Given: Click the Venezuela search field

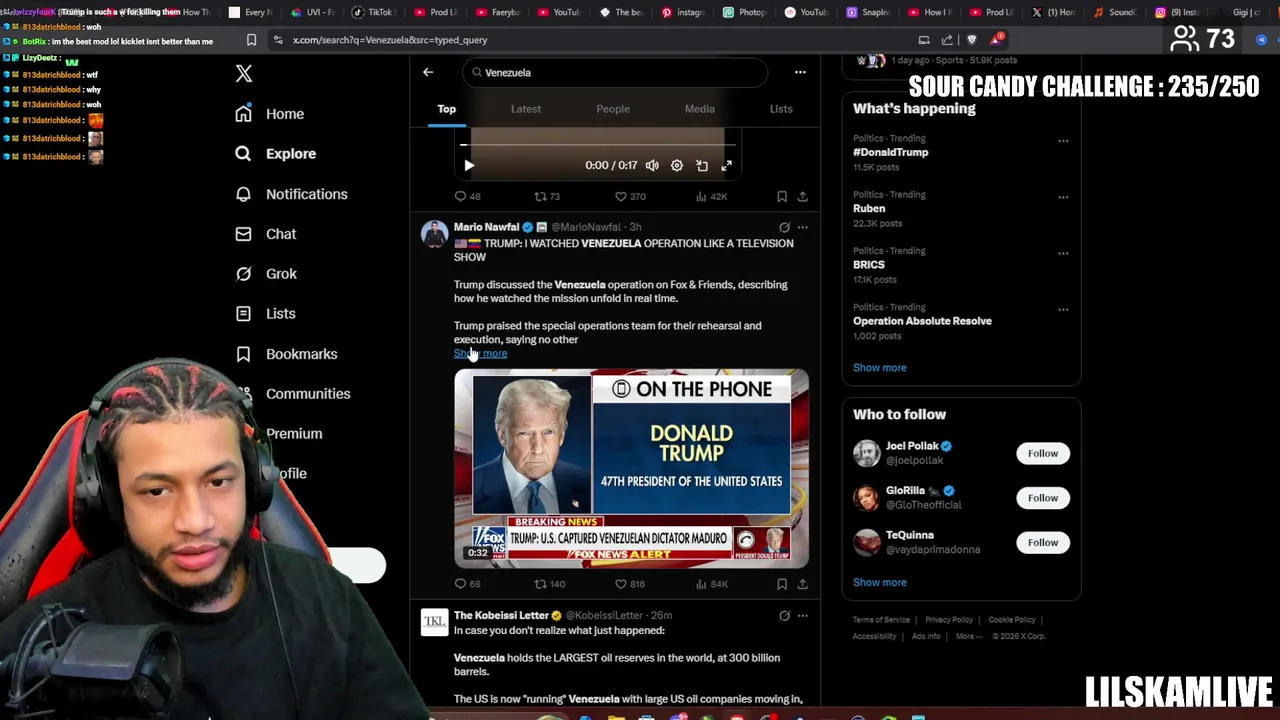Looking at the screenshot, I should pyautogui.click(x=615, y=72).
